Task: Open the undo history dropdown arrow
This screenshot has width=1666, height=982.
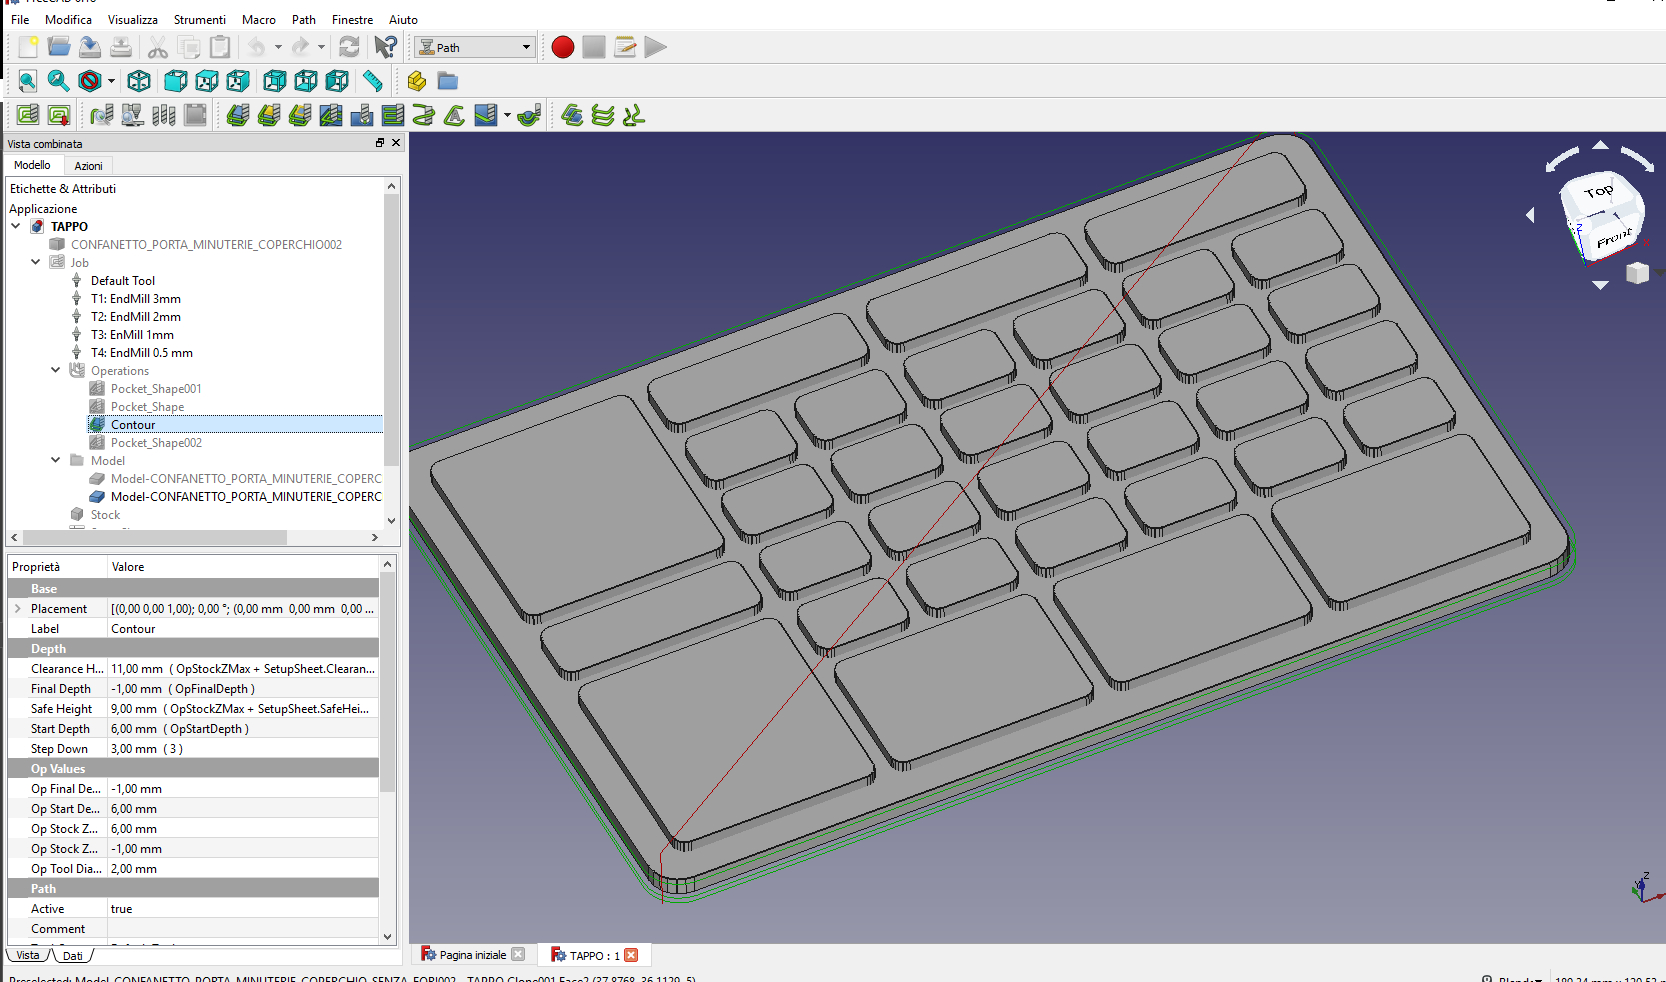Action: pyautogui.click(x=278, y=47)
